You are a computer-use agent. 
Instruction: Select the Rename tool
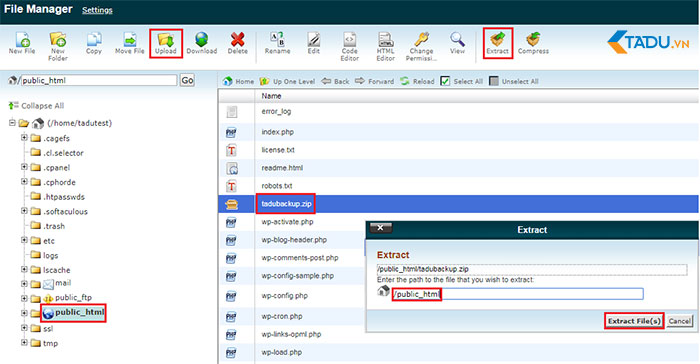coord(277,43)
